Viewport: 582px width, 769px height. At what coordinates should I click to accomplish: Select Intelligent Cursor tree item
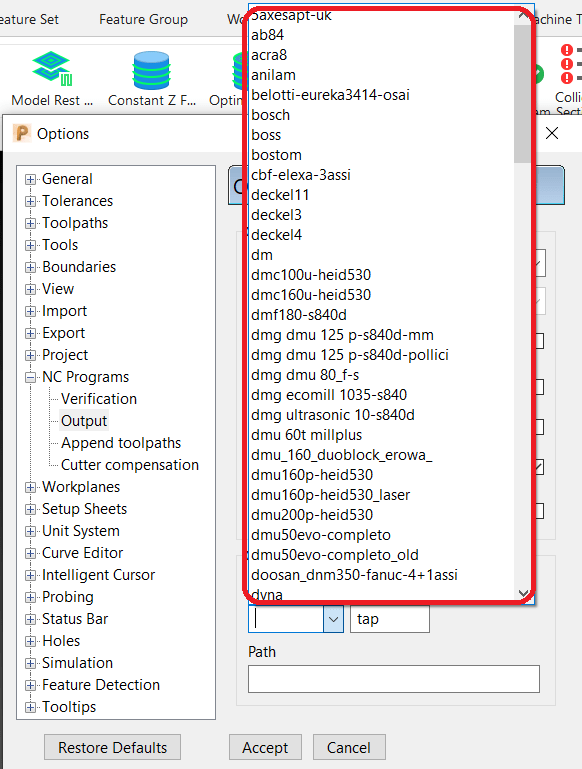tap(99, 575)
